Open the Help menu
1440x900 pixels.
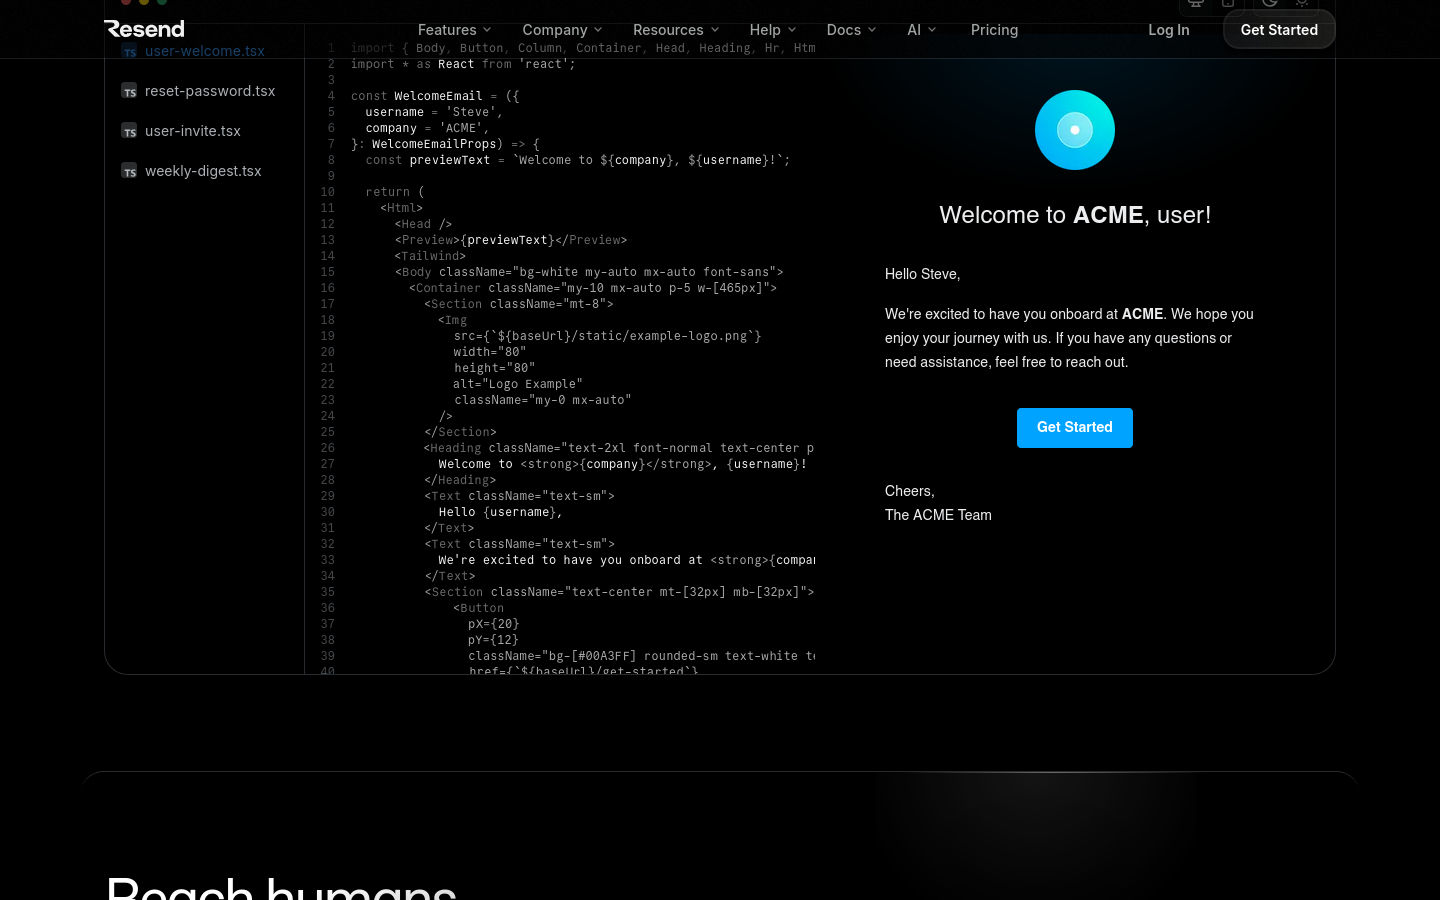point(772,30)
